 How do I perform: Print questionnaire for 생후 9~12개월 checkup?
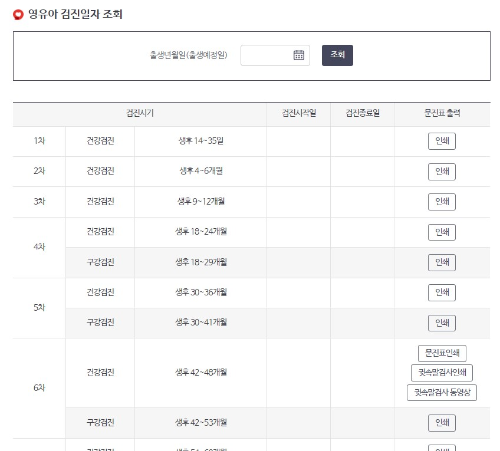(x=442, y=202)
